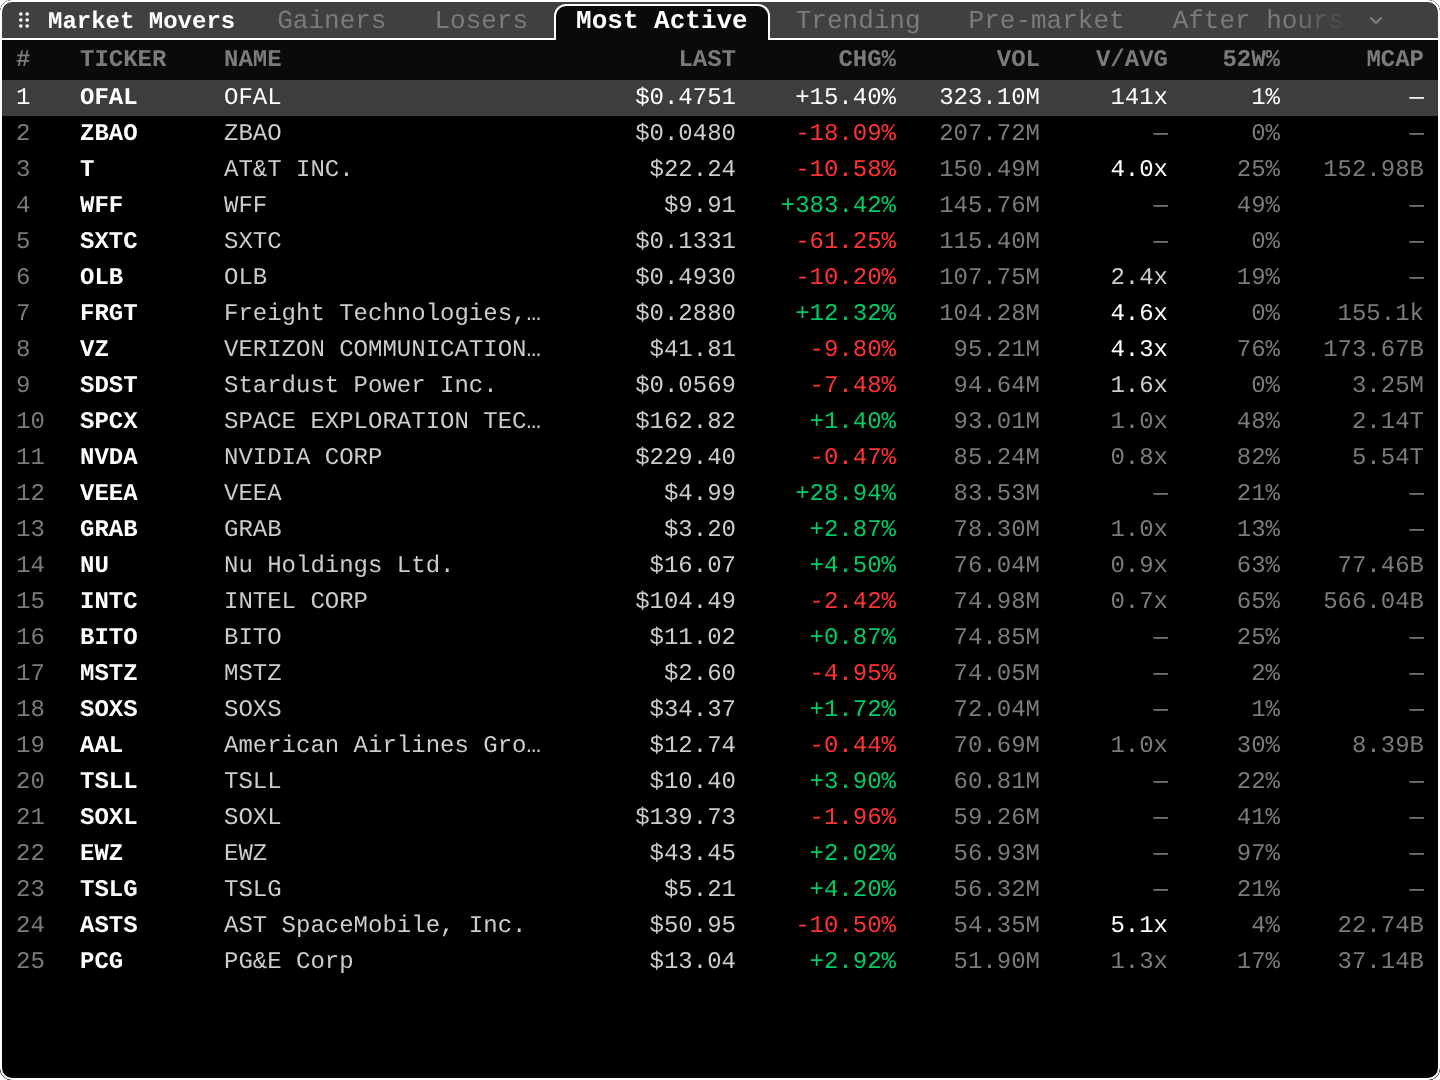Viewport: 1440px width, 1080px height.
Task: Click MSTZ ticker symbol
Action: pos(109,673)
